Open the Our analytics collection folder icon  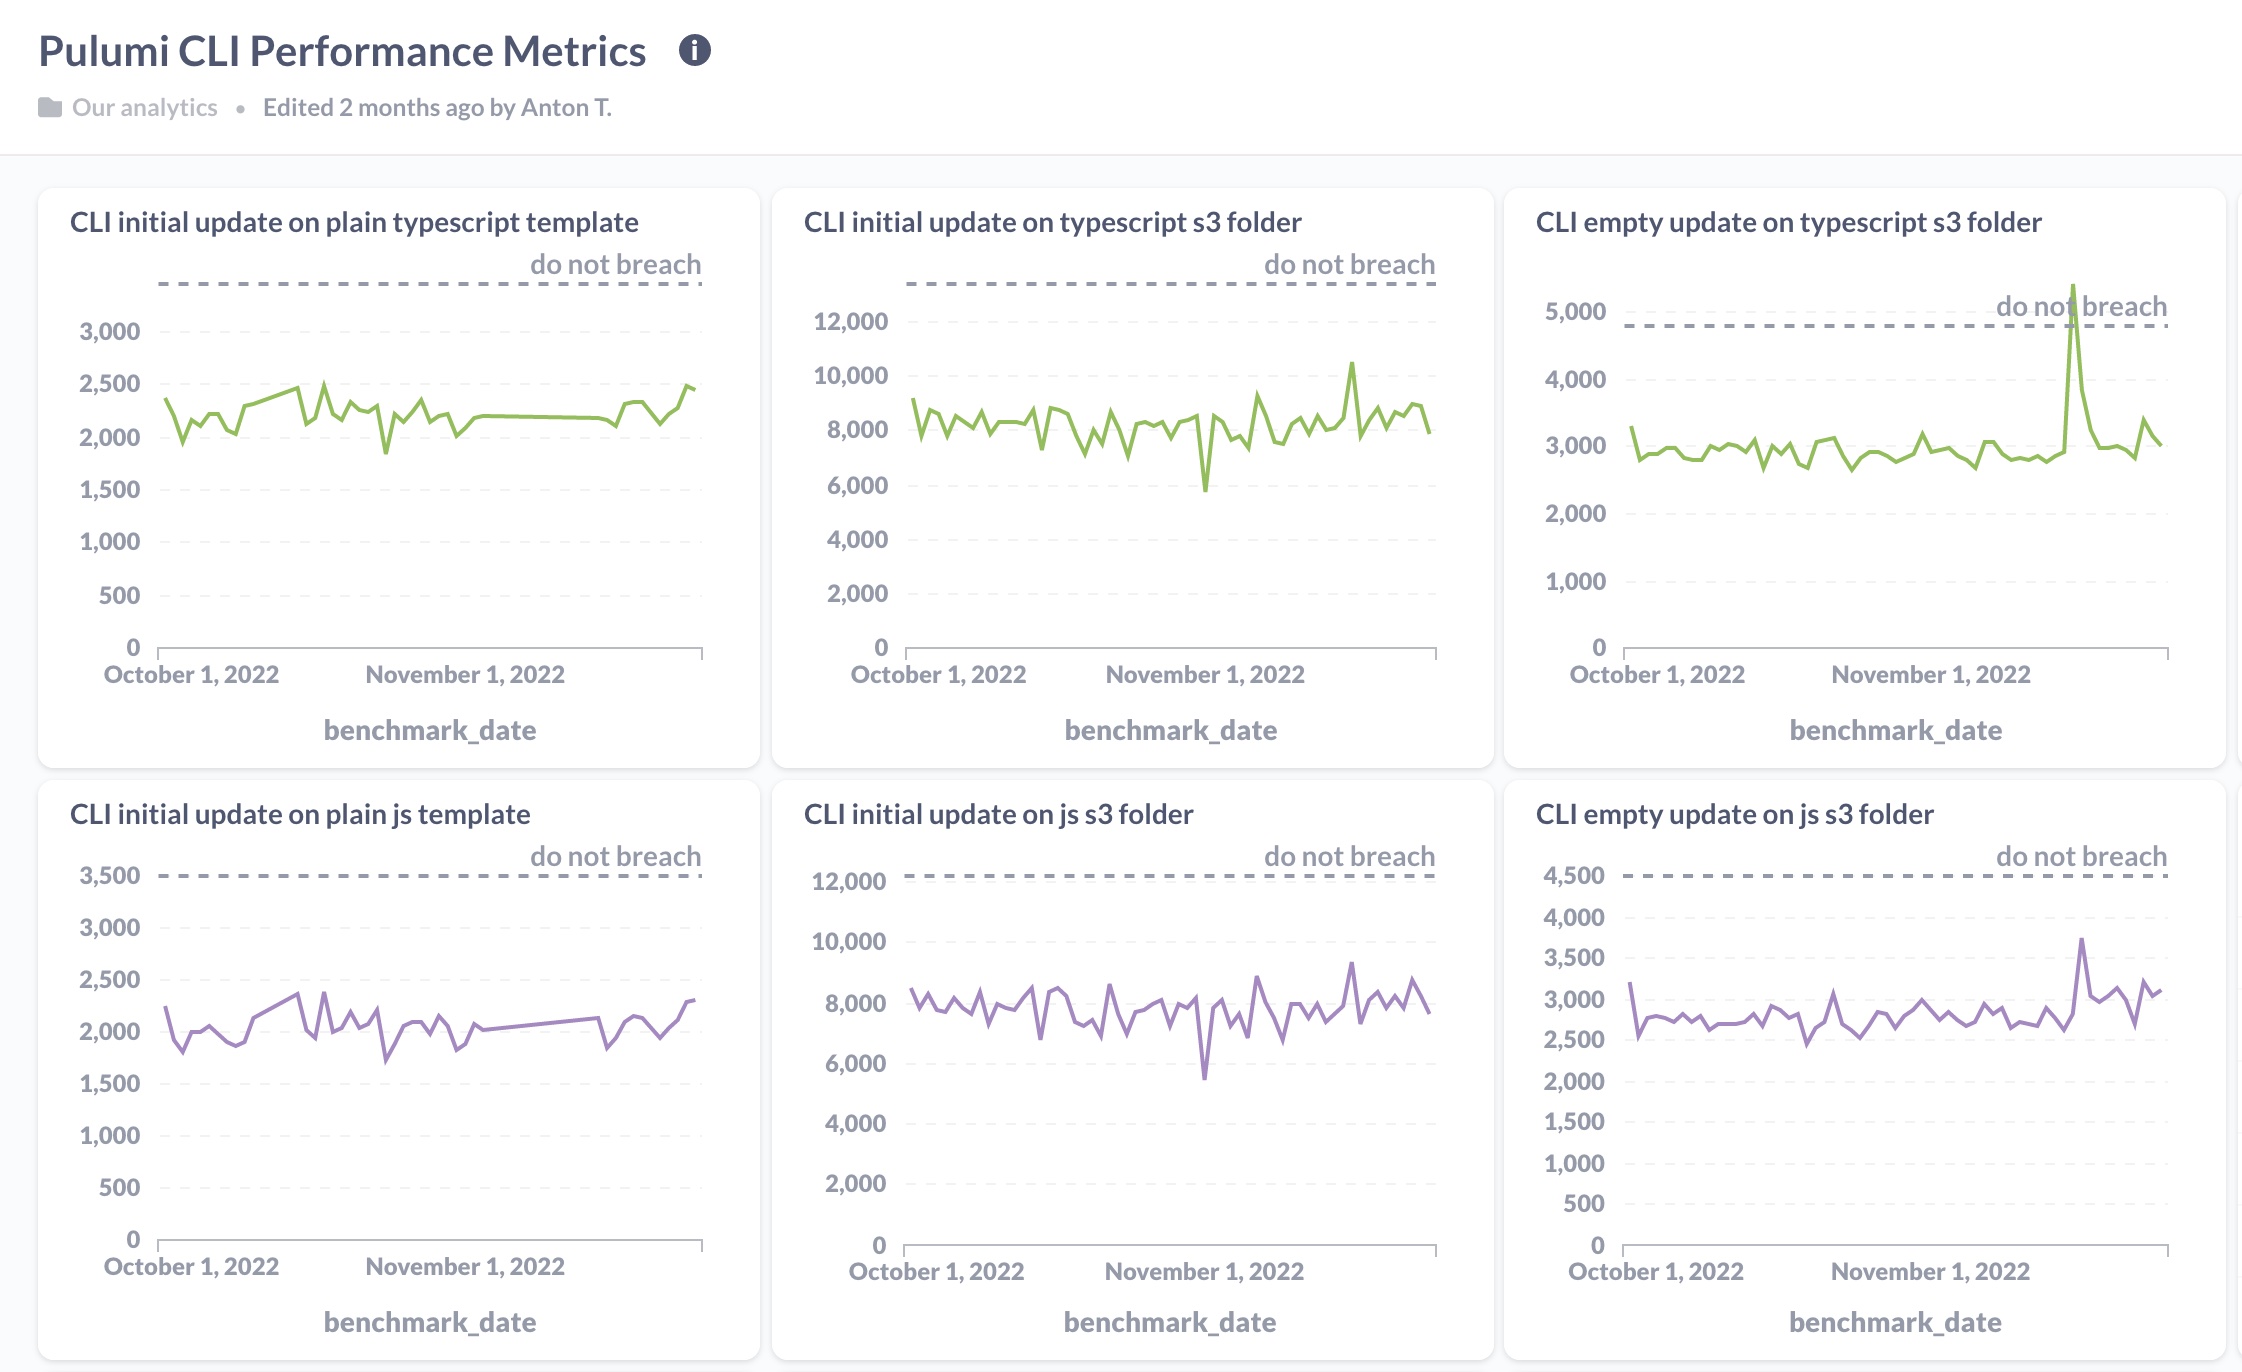pyautogui.click(x=50, y=107)
